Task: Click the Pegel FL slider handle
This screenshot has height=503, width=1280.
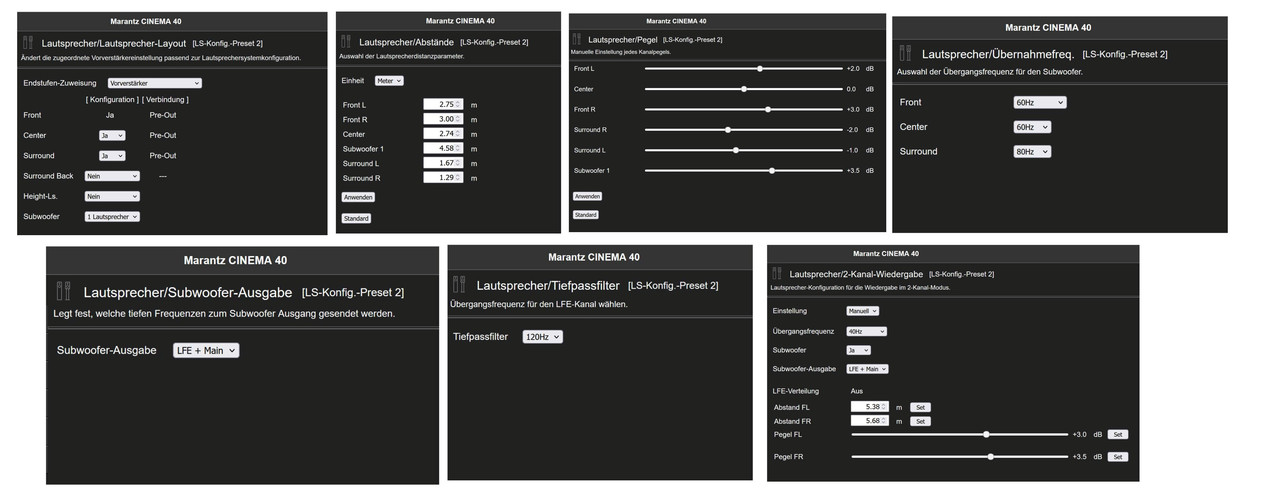Action: pyautogui.click(x=987, y=434)
